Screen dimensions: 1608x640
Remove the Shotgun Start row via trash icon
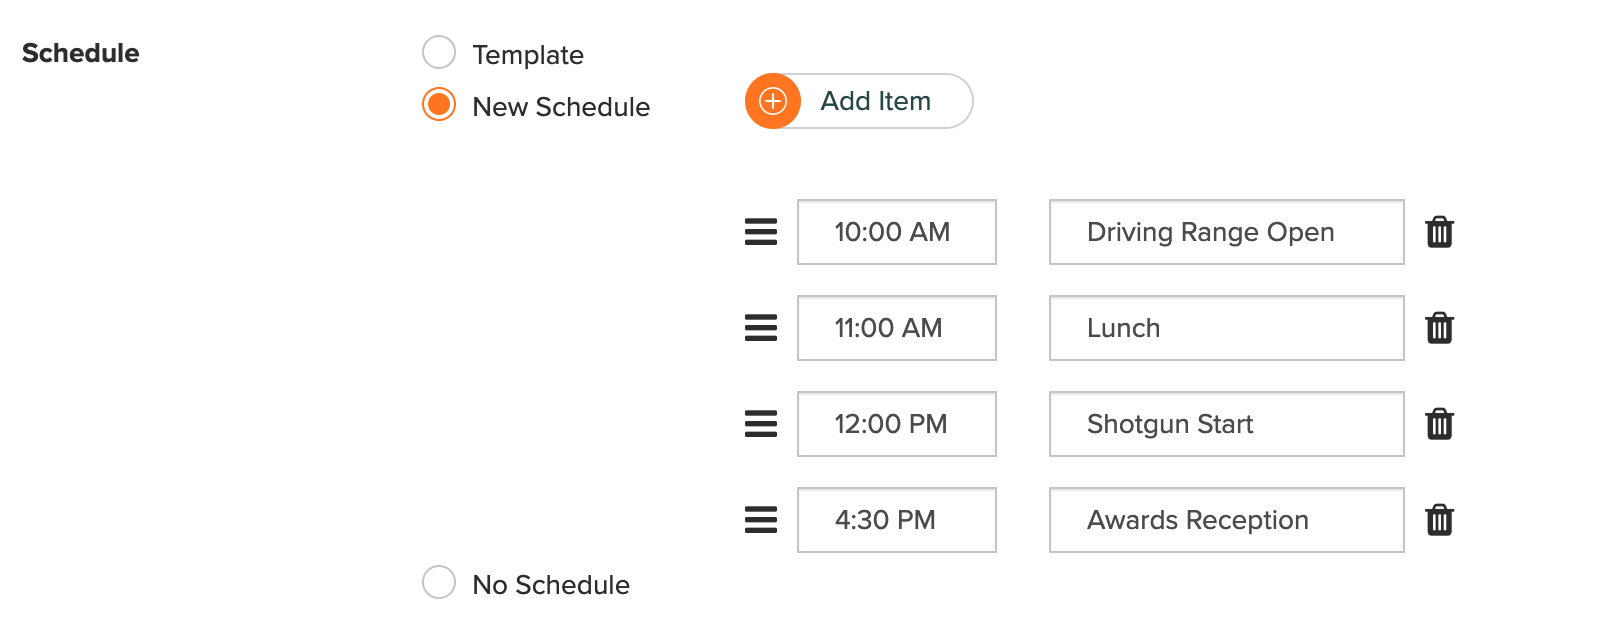point(1439,424)
